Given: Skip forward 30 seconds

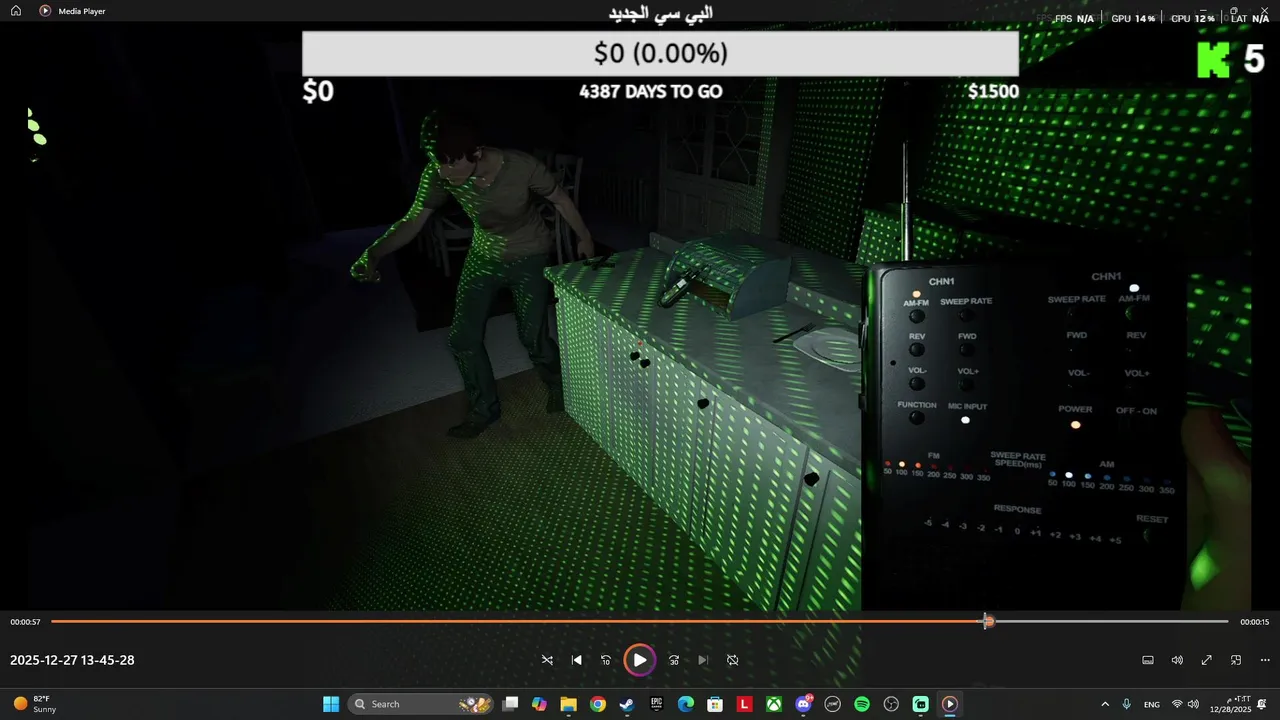Looking at the screenshot, I should 674,660.
